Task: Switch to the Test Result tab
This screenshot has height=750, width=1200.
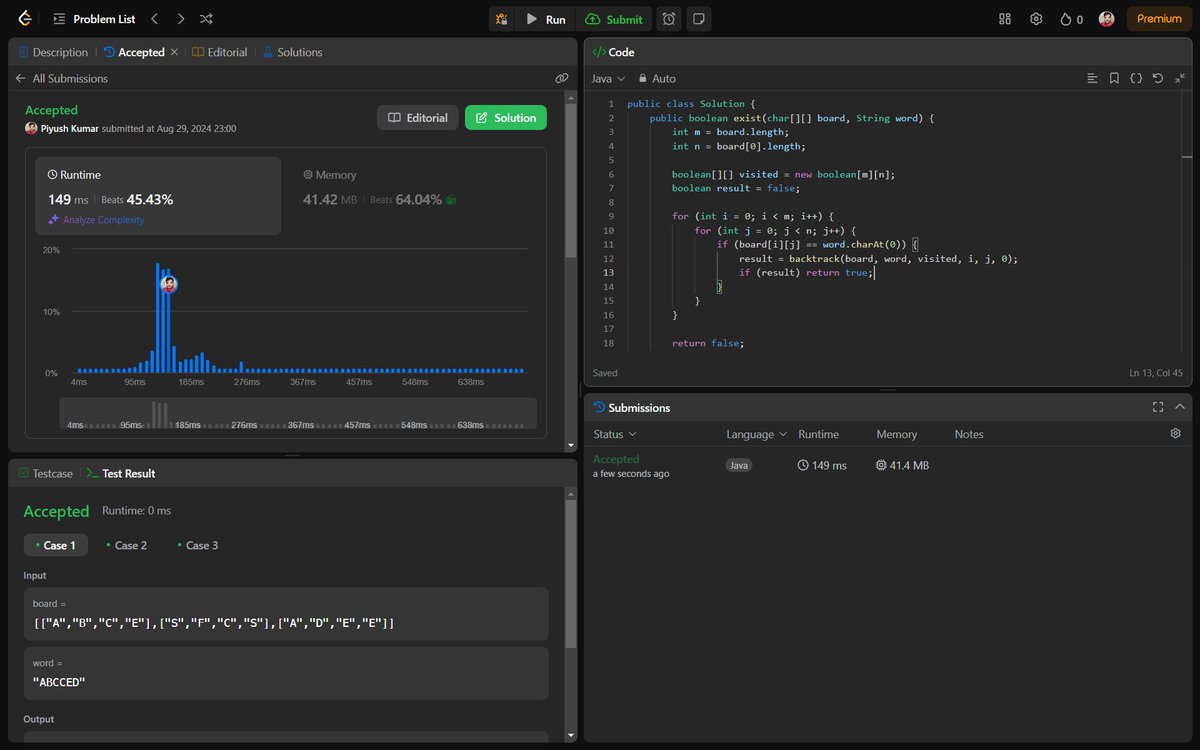Action: [x=121, y=473]
